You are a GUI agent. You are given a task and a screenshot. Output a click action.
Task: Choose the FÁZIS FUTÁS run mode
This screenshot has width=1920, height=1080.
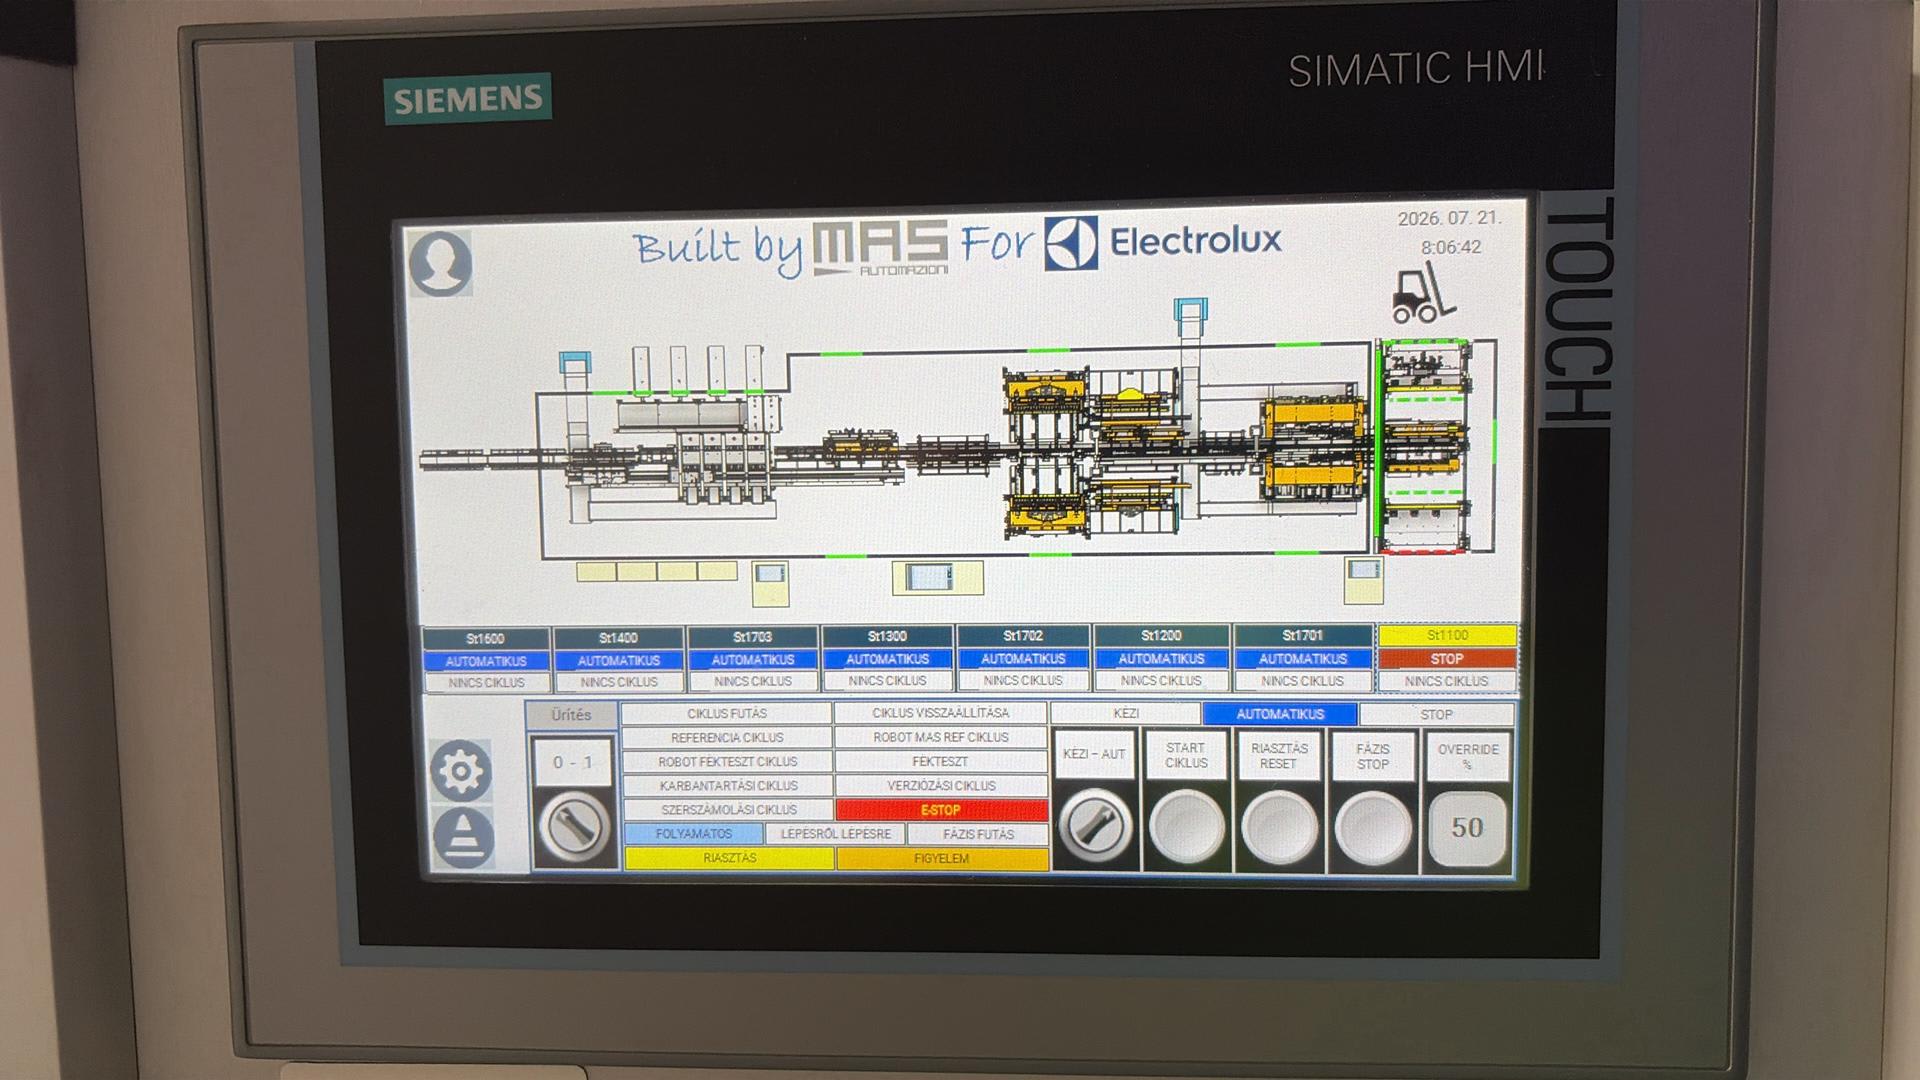978,834
